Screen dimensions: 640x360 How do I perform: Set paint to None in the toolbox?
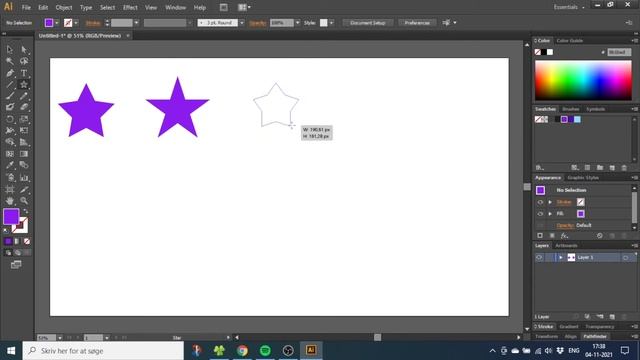point(27,241)
